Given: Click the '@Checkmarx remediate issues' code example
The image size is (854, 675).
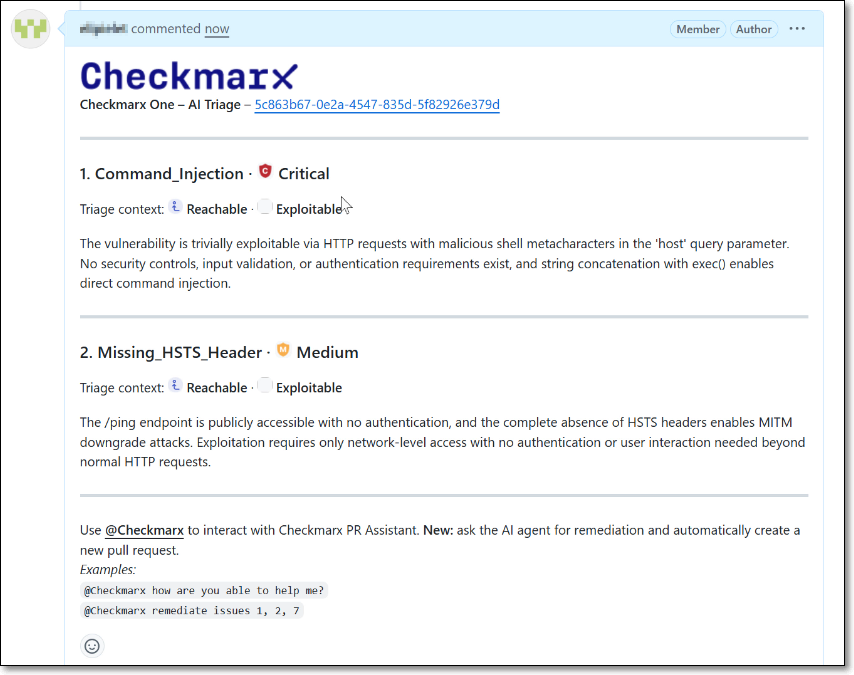Looking at the screenshot, I should (x=192, y=611).
